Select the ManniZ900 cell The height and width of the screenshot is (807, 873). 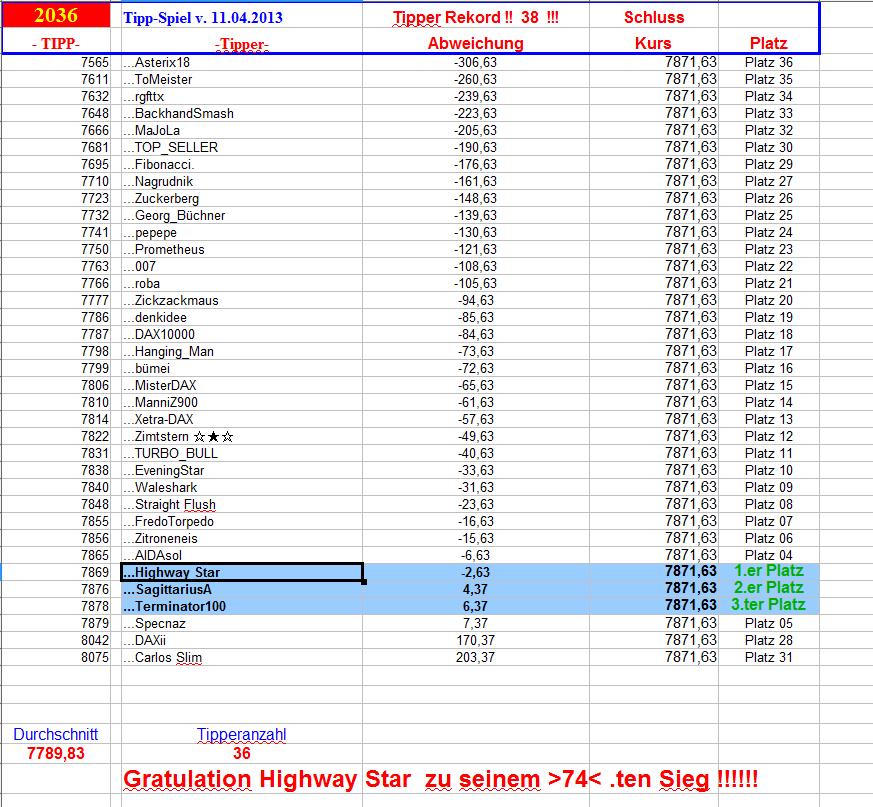coord(242,403)
